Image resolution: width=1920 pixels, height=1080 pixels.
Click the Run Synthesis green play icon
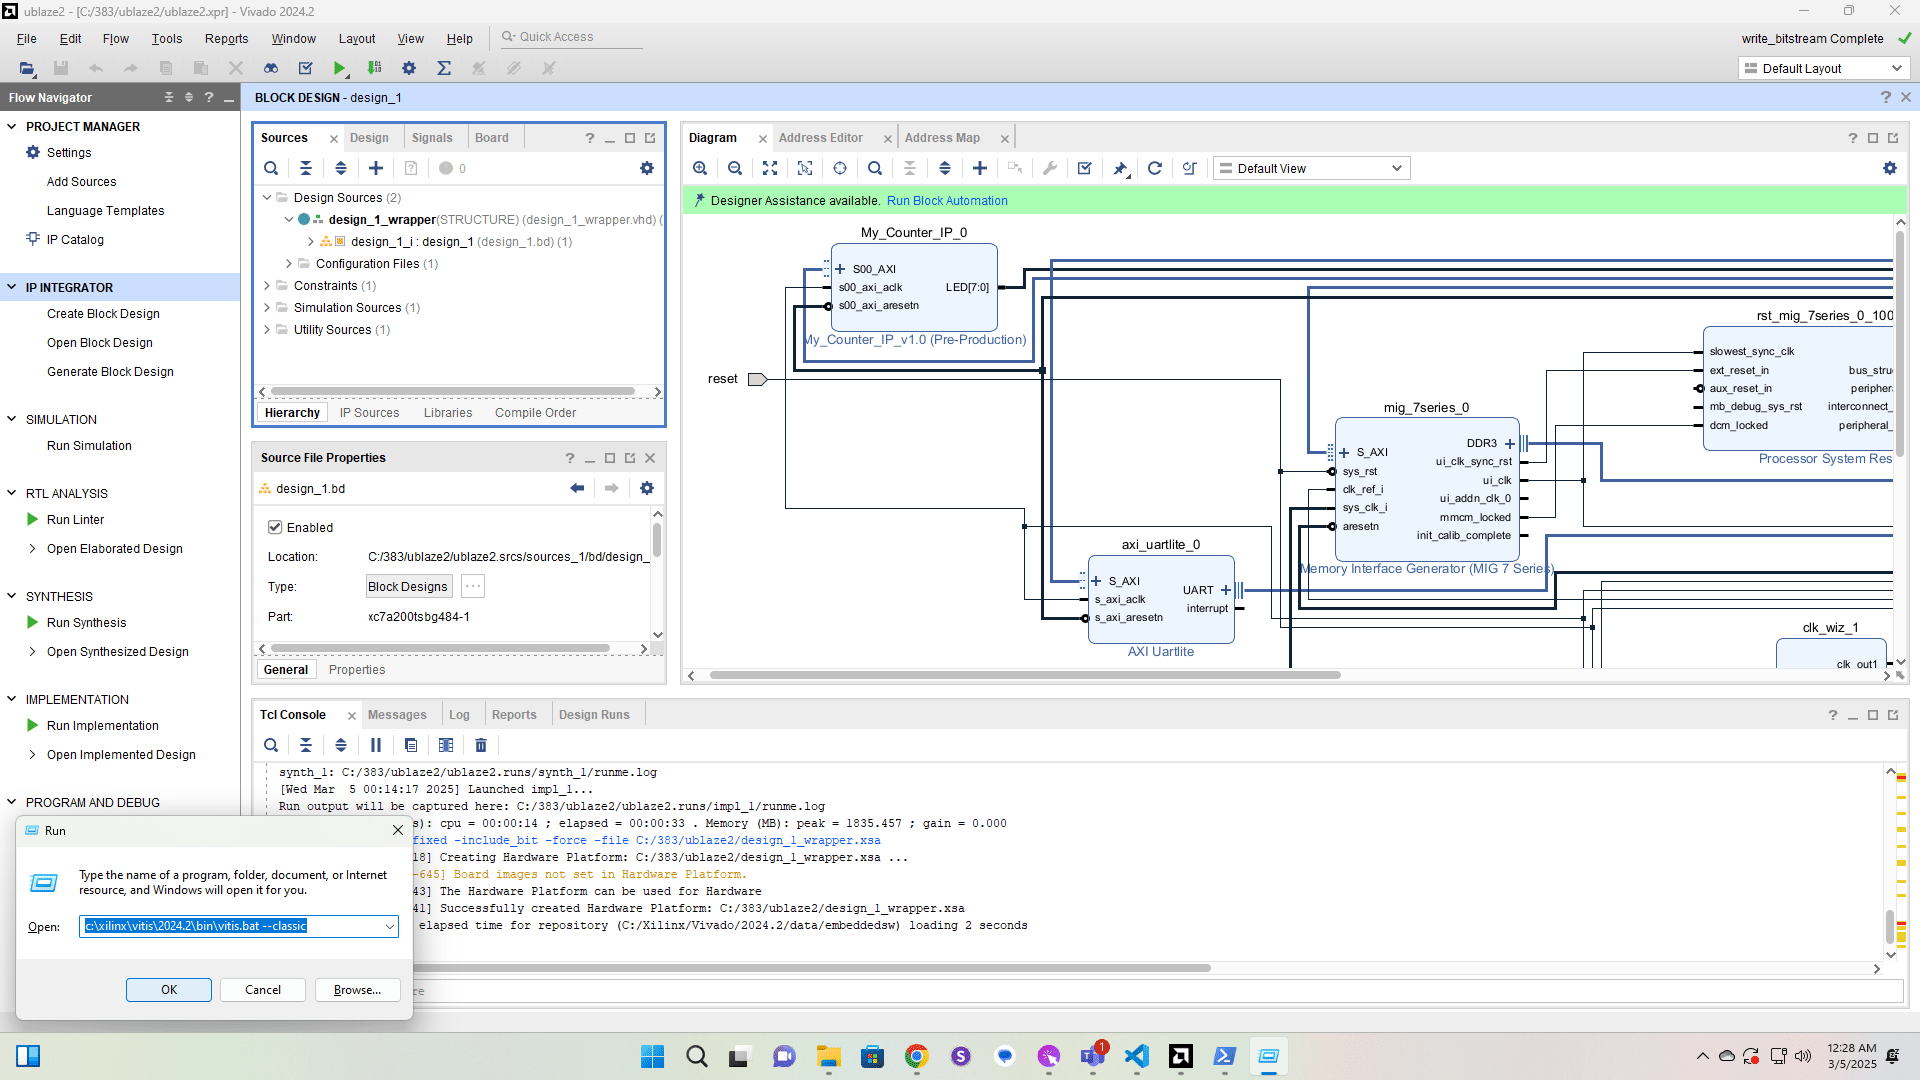click(x=33, y=622)
